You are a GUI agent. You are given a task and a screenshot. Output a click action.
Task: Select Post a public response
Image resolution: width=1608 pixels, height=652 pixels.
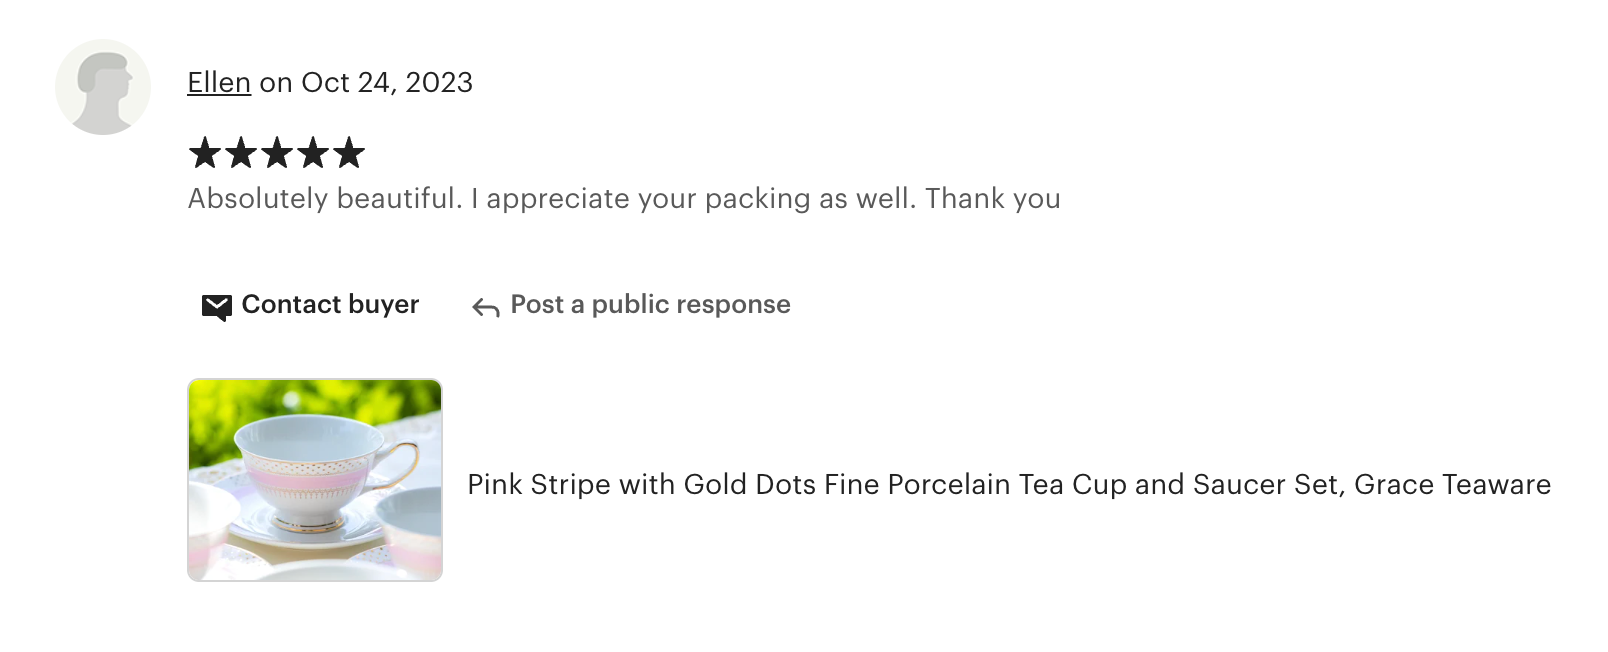coord(650,305)
